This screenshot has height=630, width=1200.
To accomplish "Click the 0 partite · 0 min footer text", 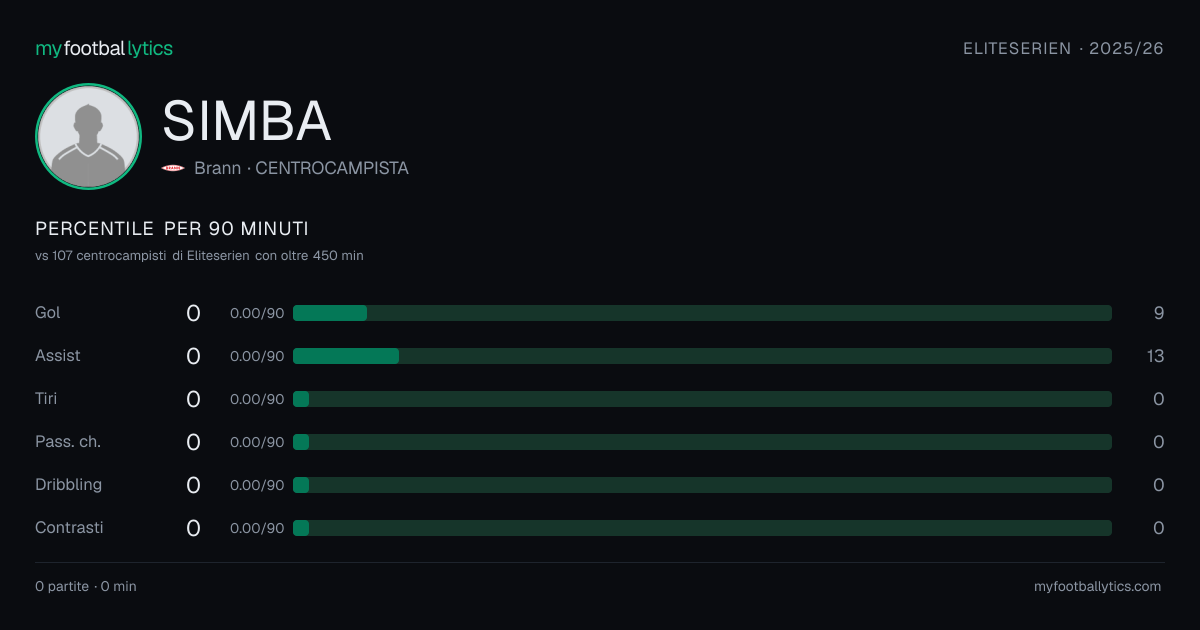I will point(86,587).
